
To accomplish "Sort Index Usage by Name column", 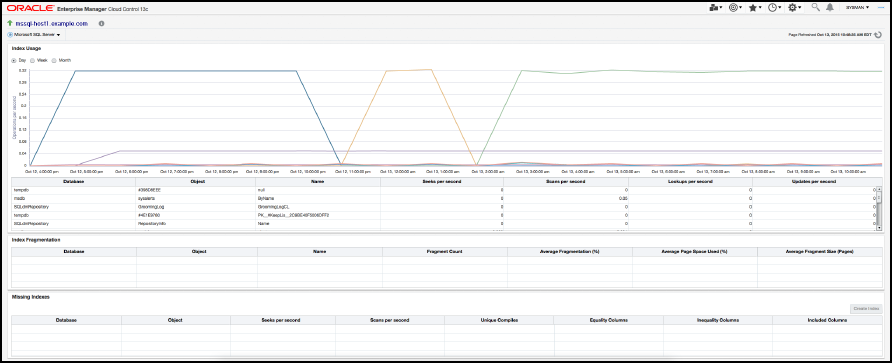I will (x=318, y=181).
